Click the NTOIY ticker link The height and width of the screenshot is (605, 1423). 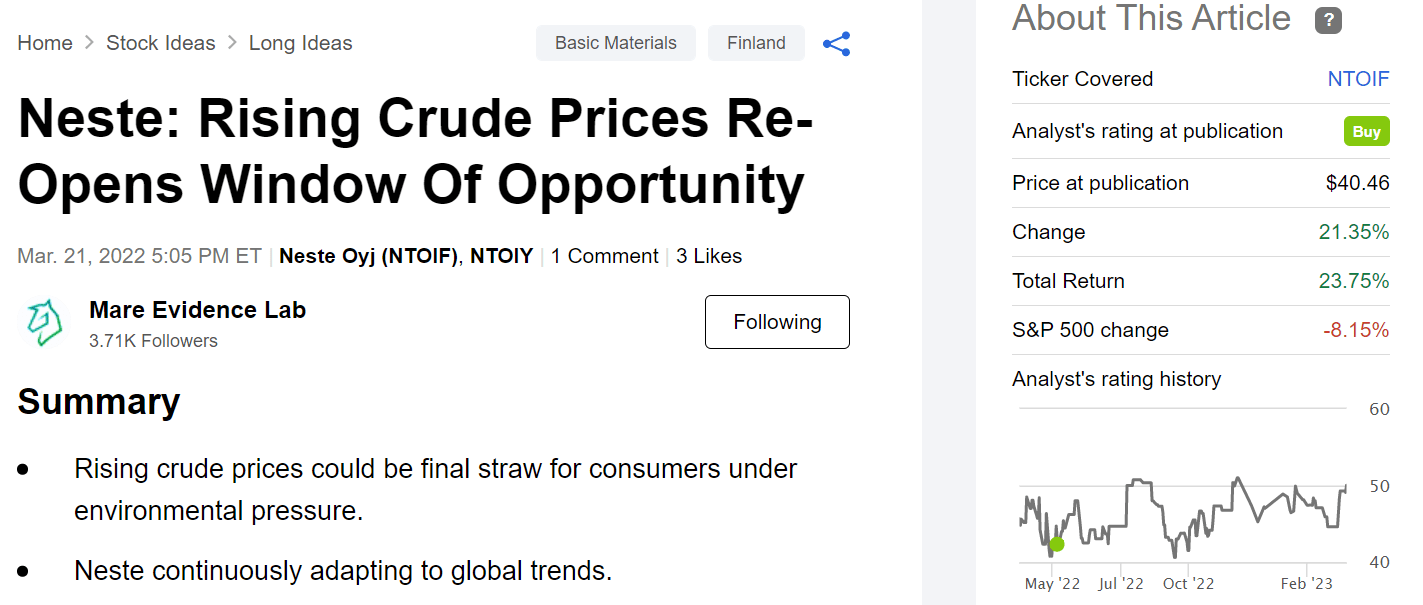point(502,256)
